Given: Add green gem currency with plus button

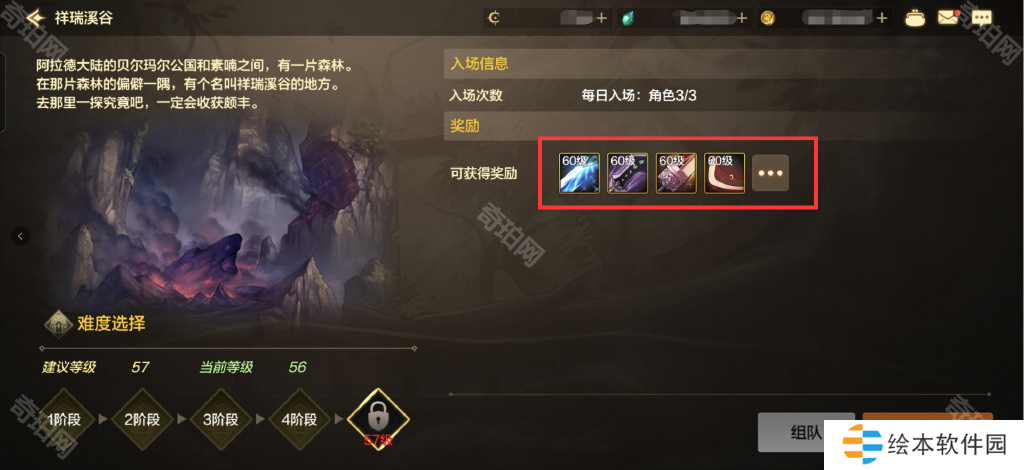Looking at the screenshot, I should [741, 18].
